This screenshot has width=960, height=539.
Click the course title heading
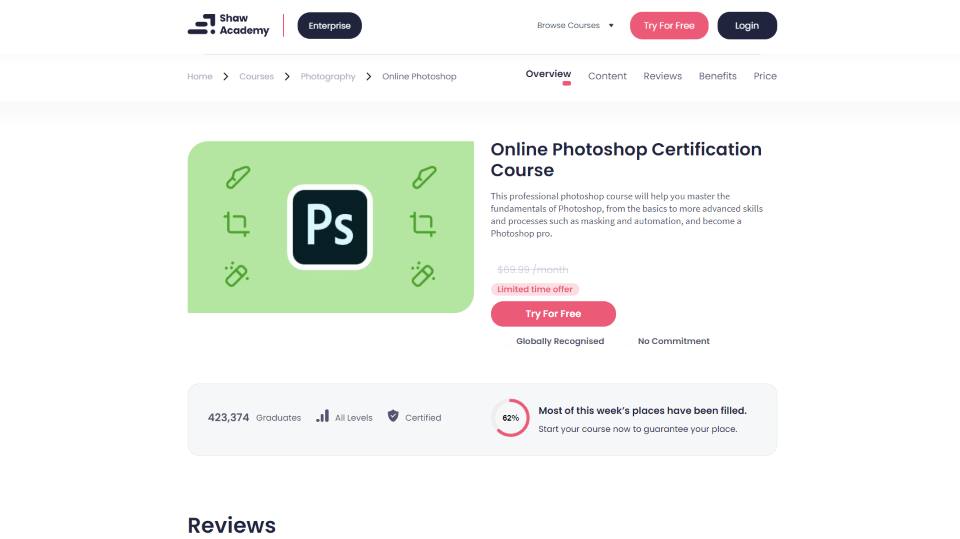[x=626, y=159]
